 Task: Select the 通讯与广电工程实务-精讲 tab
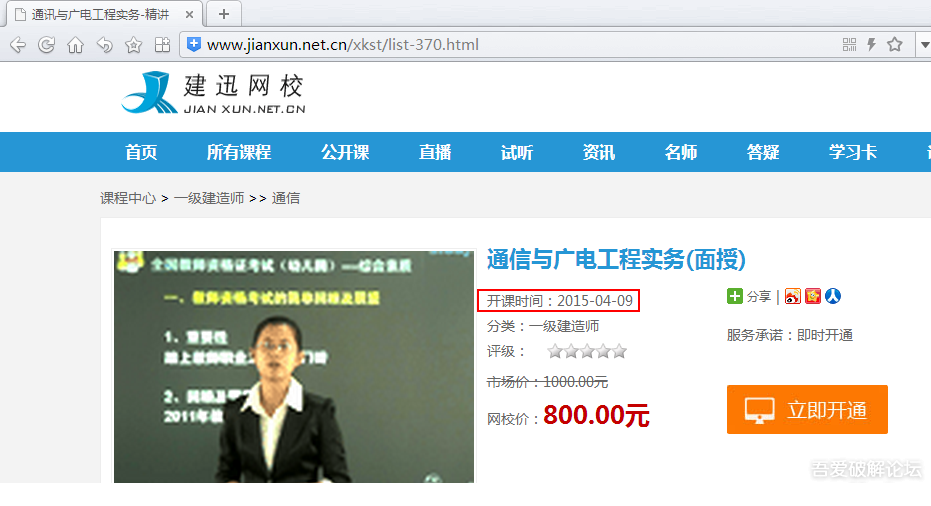[103, 14]
